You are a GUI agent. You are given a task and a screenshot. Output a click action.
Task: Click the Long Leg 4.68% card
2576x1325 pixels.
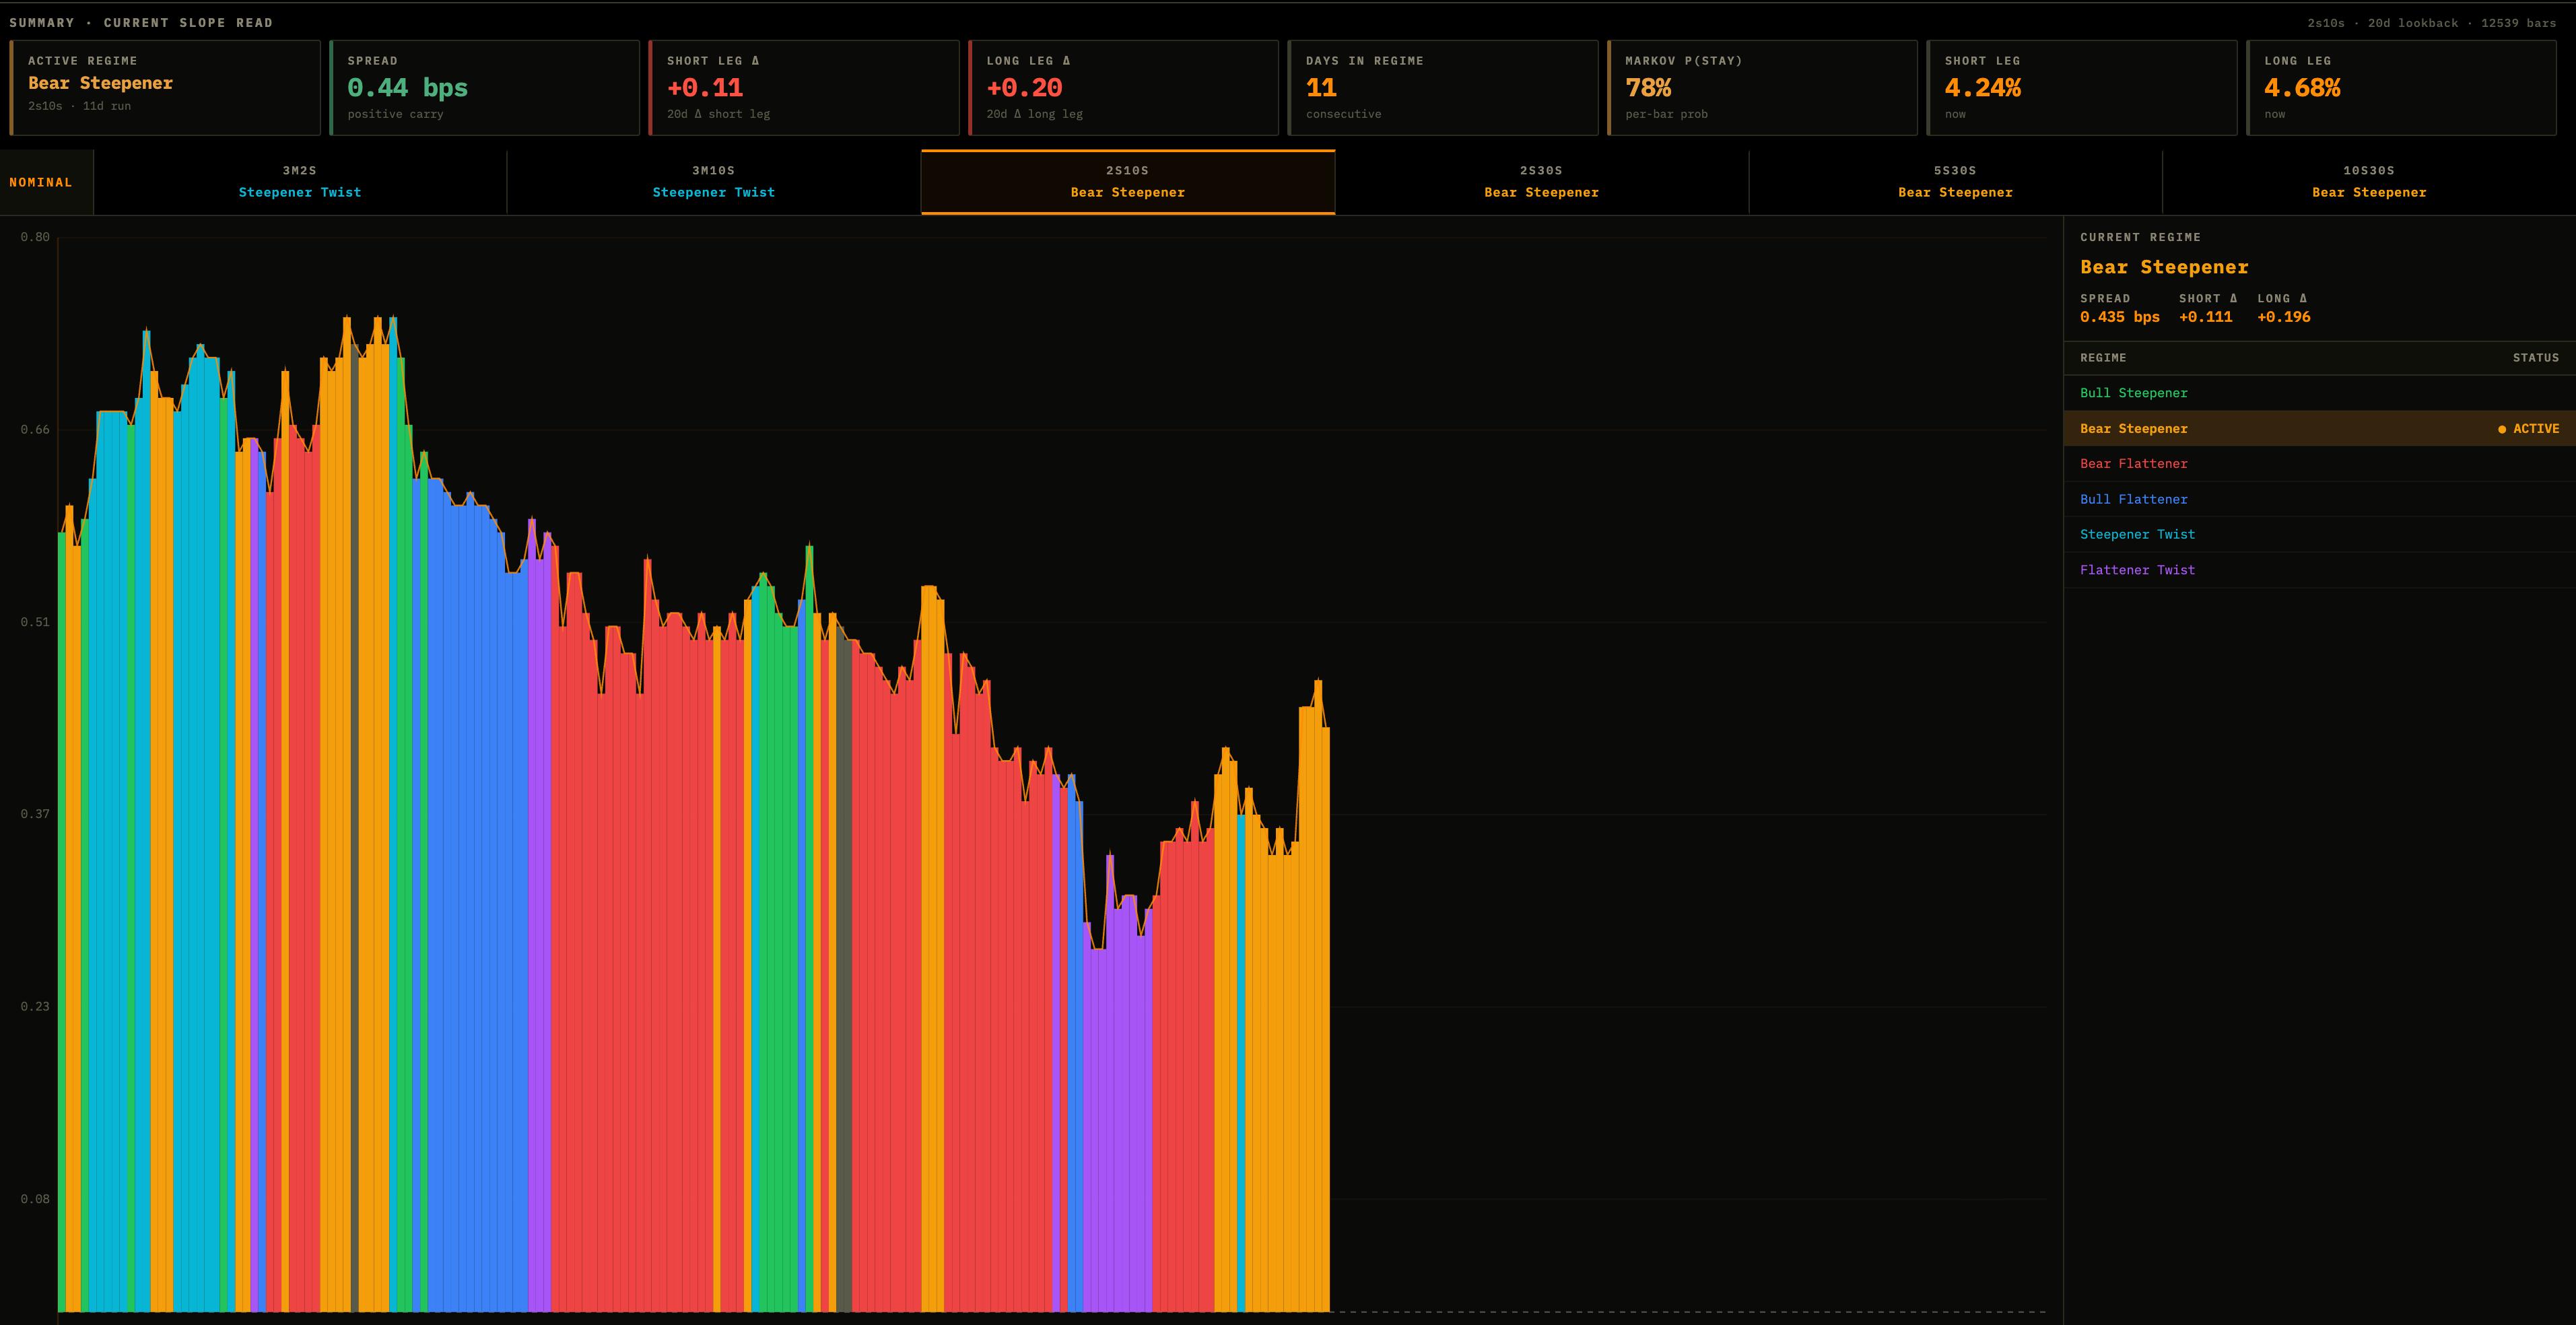click(x=2401, y=88)
